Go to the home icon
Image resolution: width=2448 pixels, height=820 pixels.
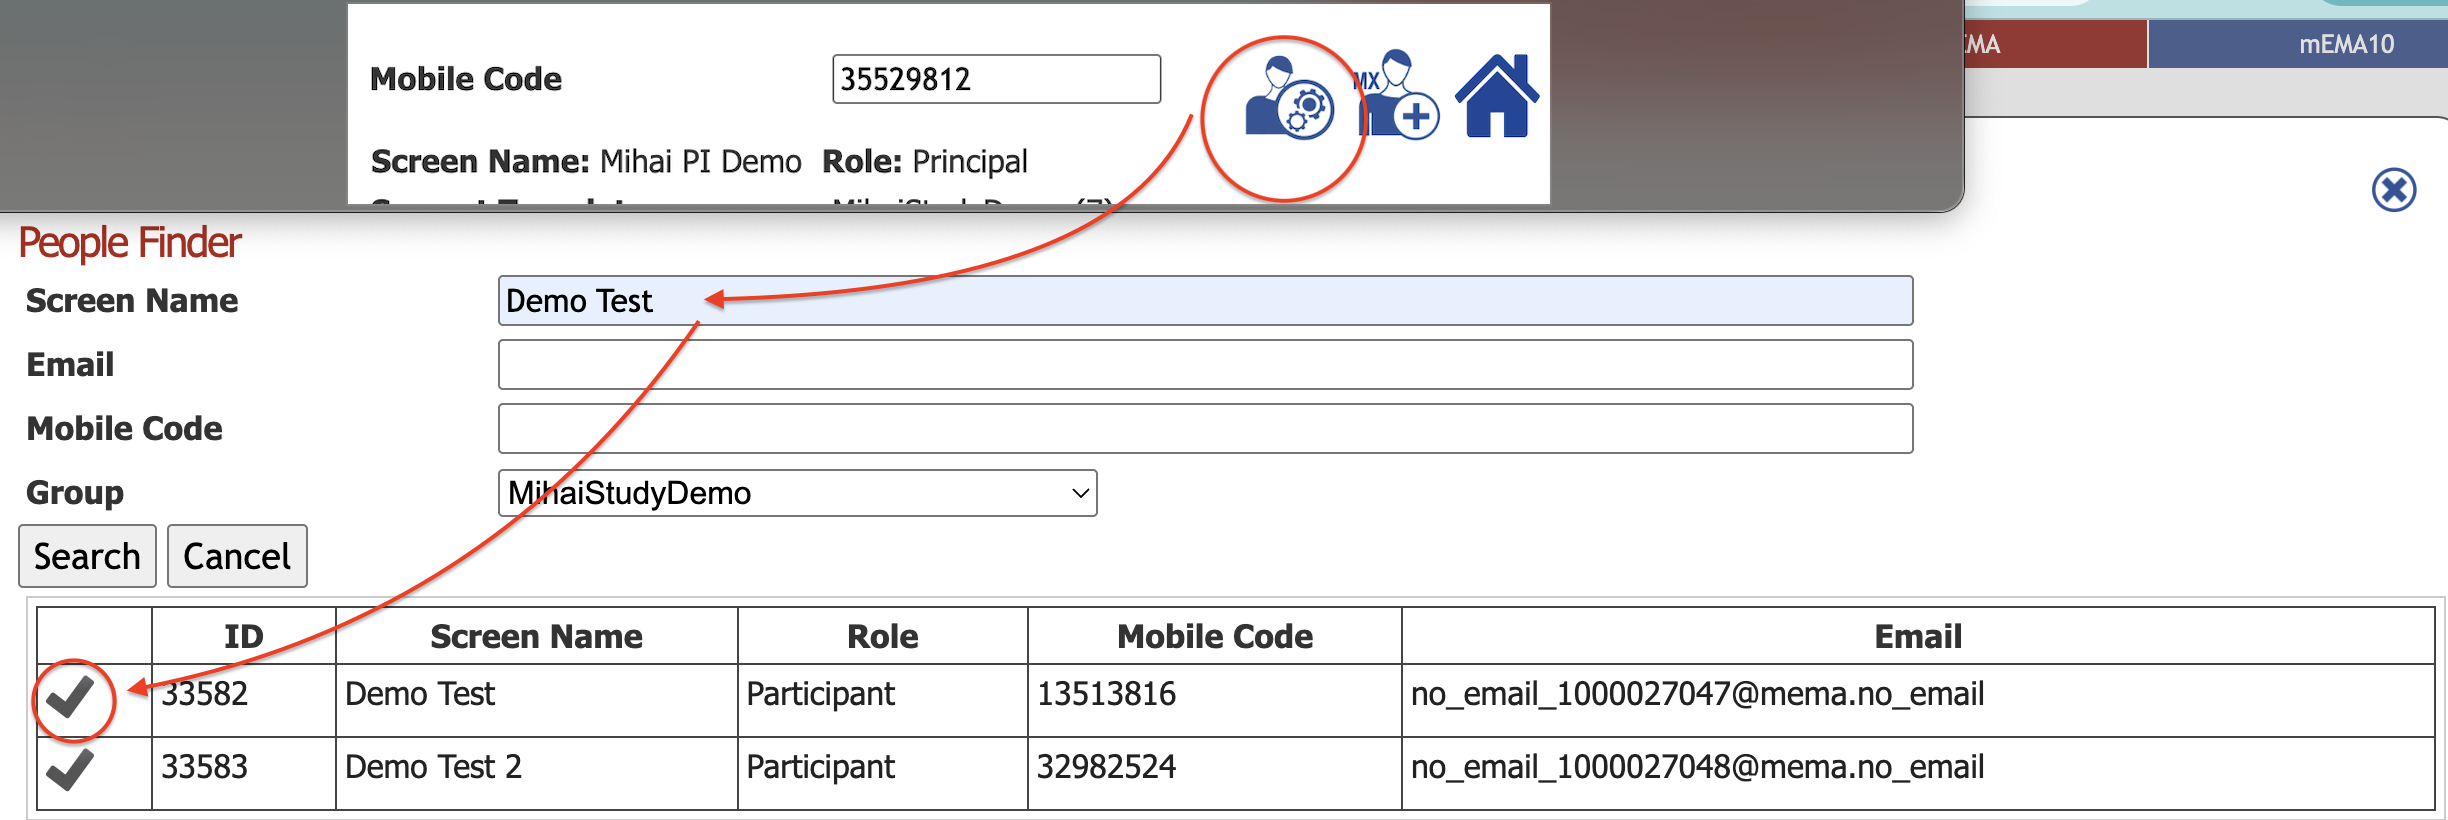pyautogui.click(x=1497, y=95)
